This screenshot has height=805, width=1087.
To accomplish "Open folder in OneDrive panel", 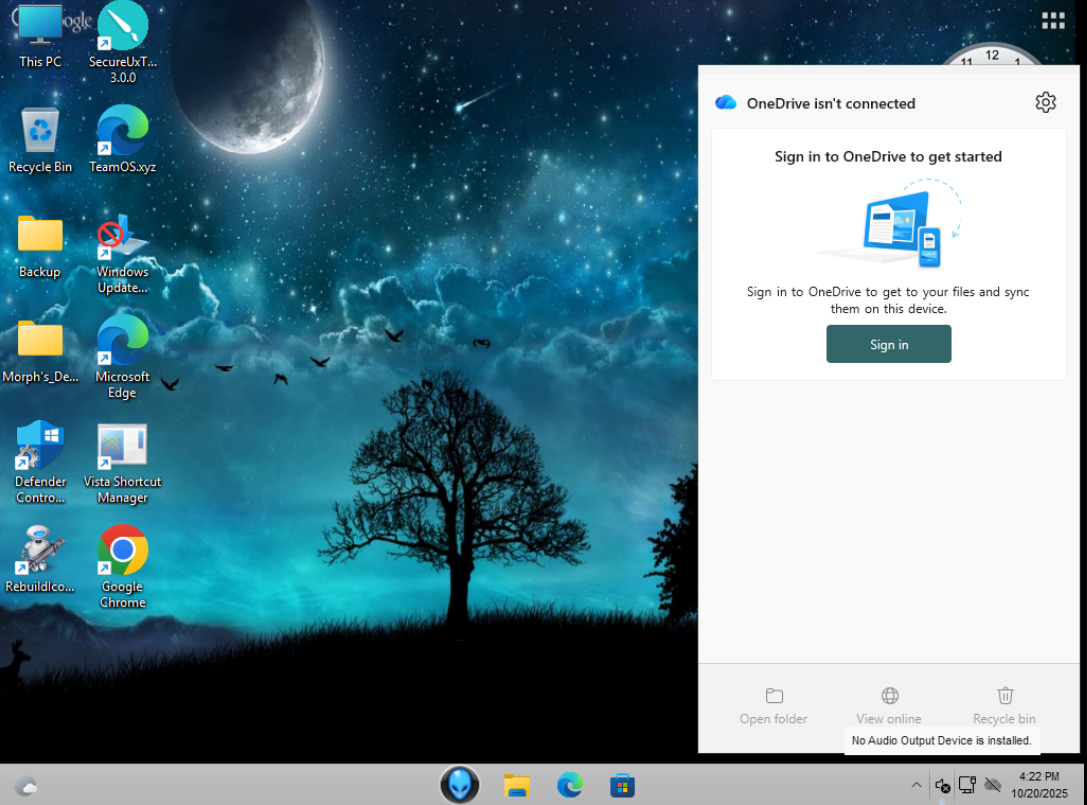I will [x=773, y=706].
